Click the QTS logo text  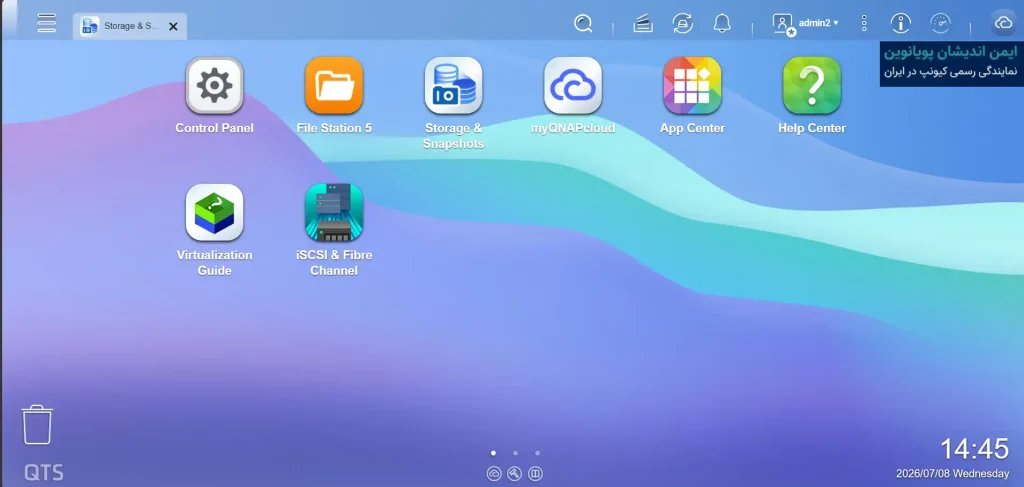point(44,473)
